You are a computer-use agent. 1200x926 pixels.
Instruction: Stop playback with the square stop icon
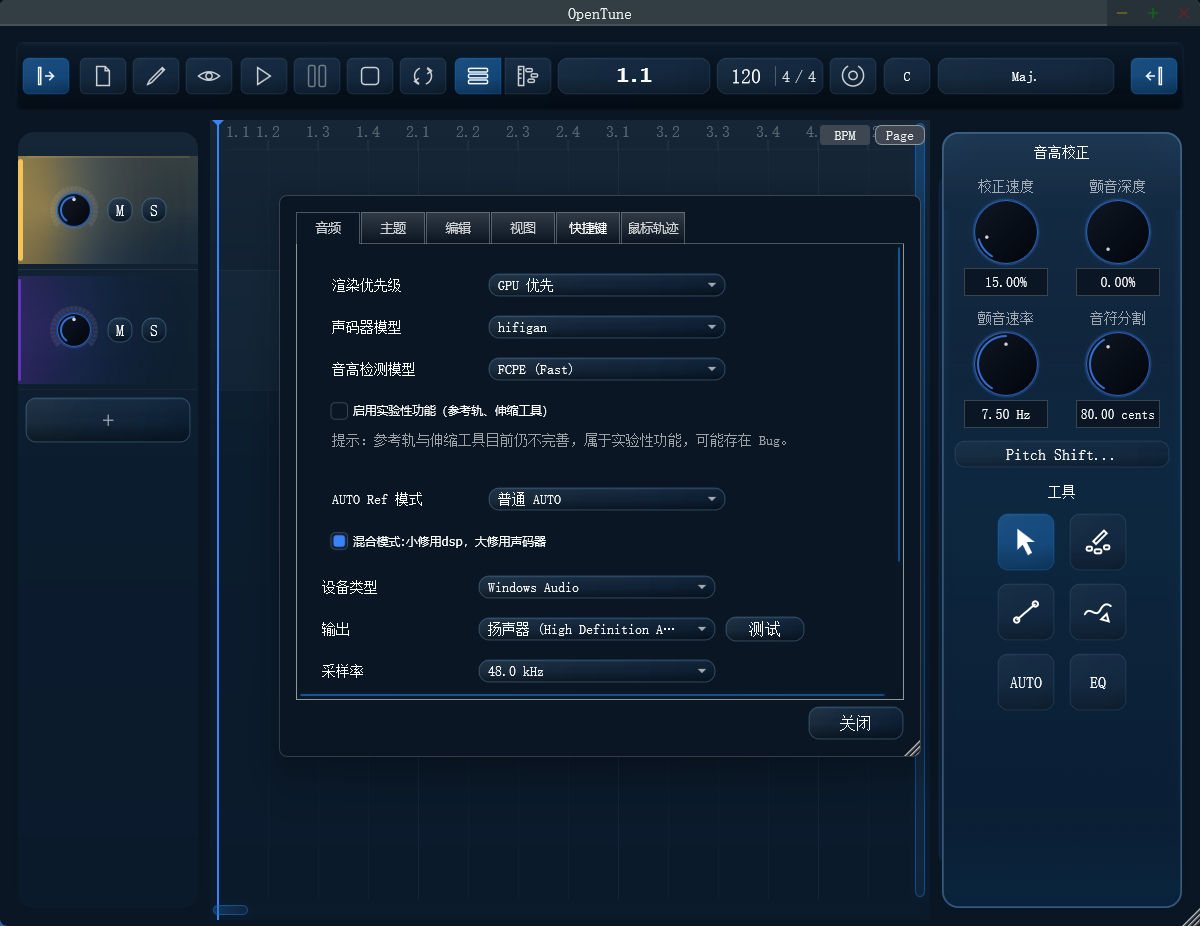click(370, 76)
